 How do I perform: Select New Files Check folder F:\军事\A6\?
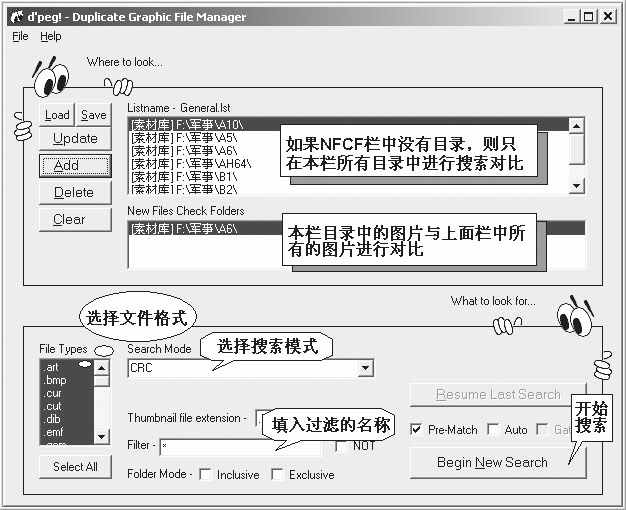tap(357, 228)
